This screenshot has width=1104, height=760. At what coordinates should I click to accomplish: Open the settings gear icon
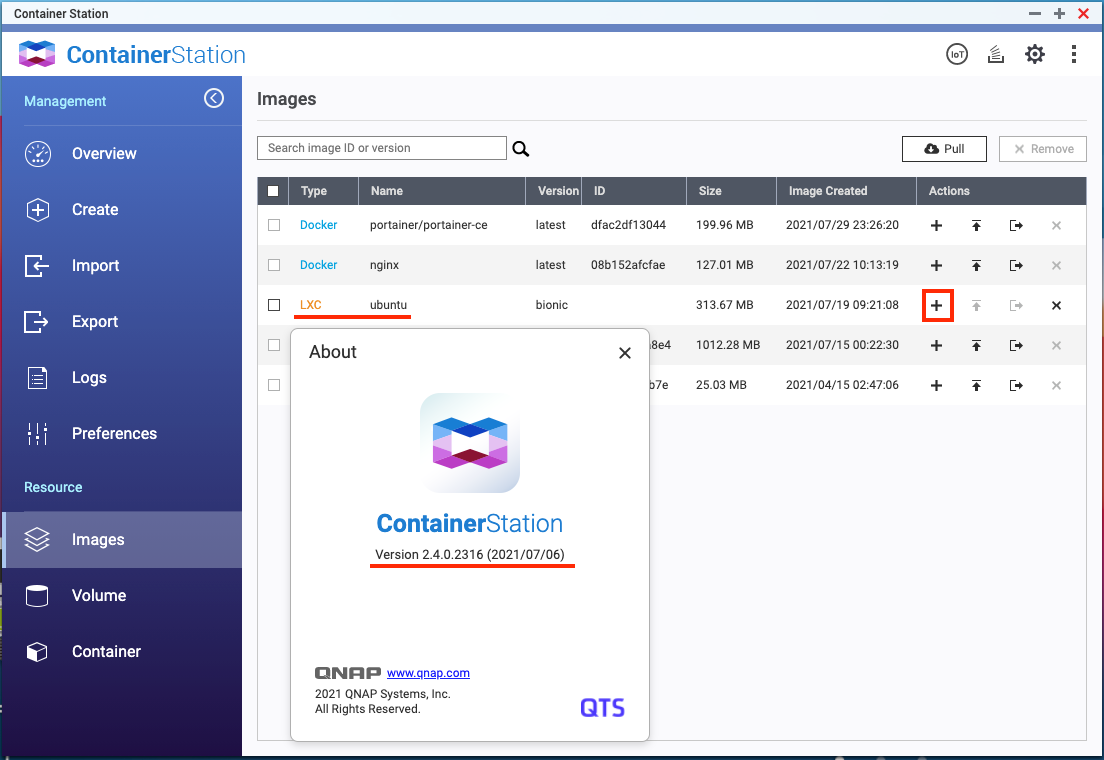click(1034, 54)
